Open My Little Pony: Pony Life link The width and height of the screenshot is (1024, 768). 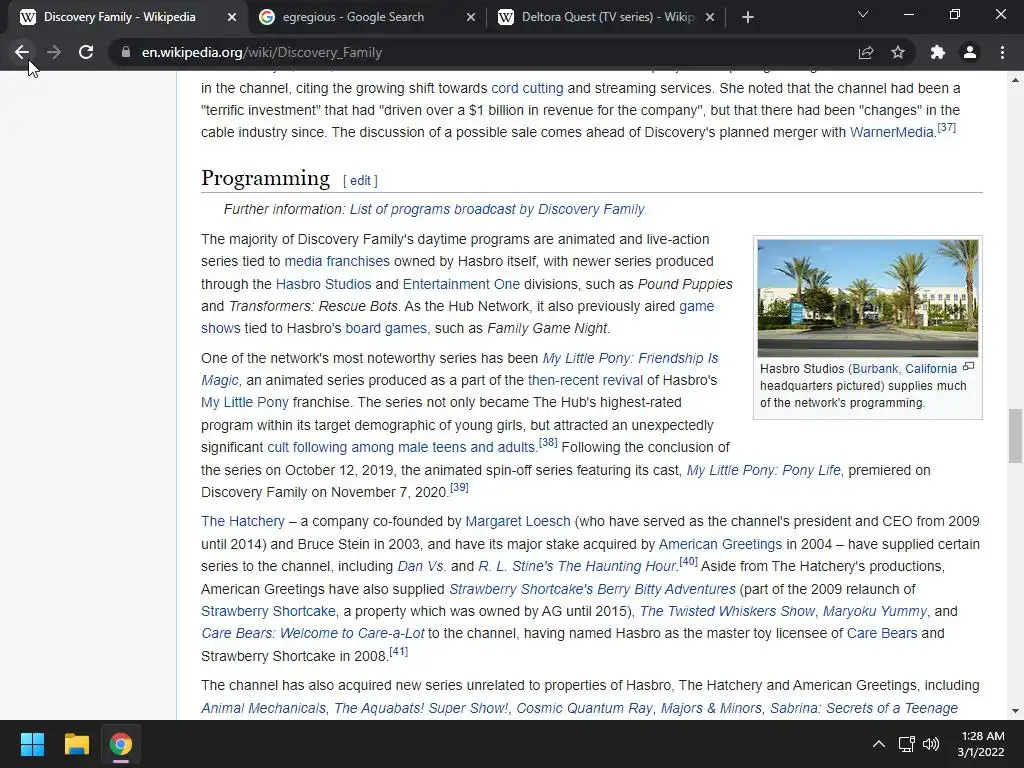coord(764,470)
